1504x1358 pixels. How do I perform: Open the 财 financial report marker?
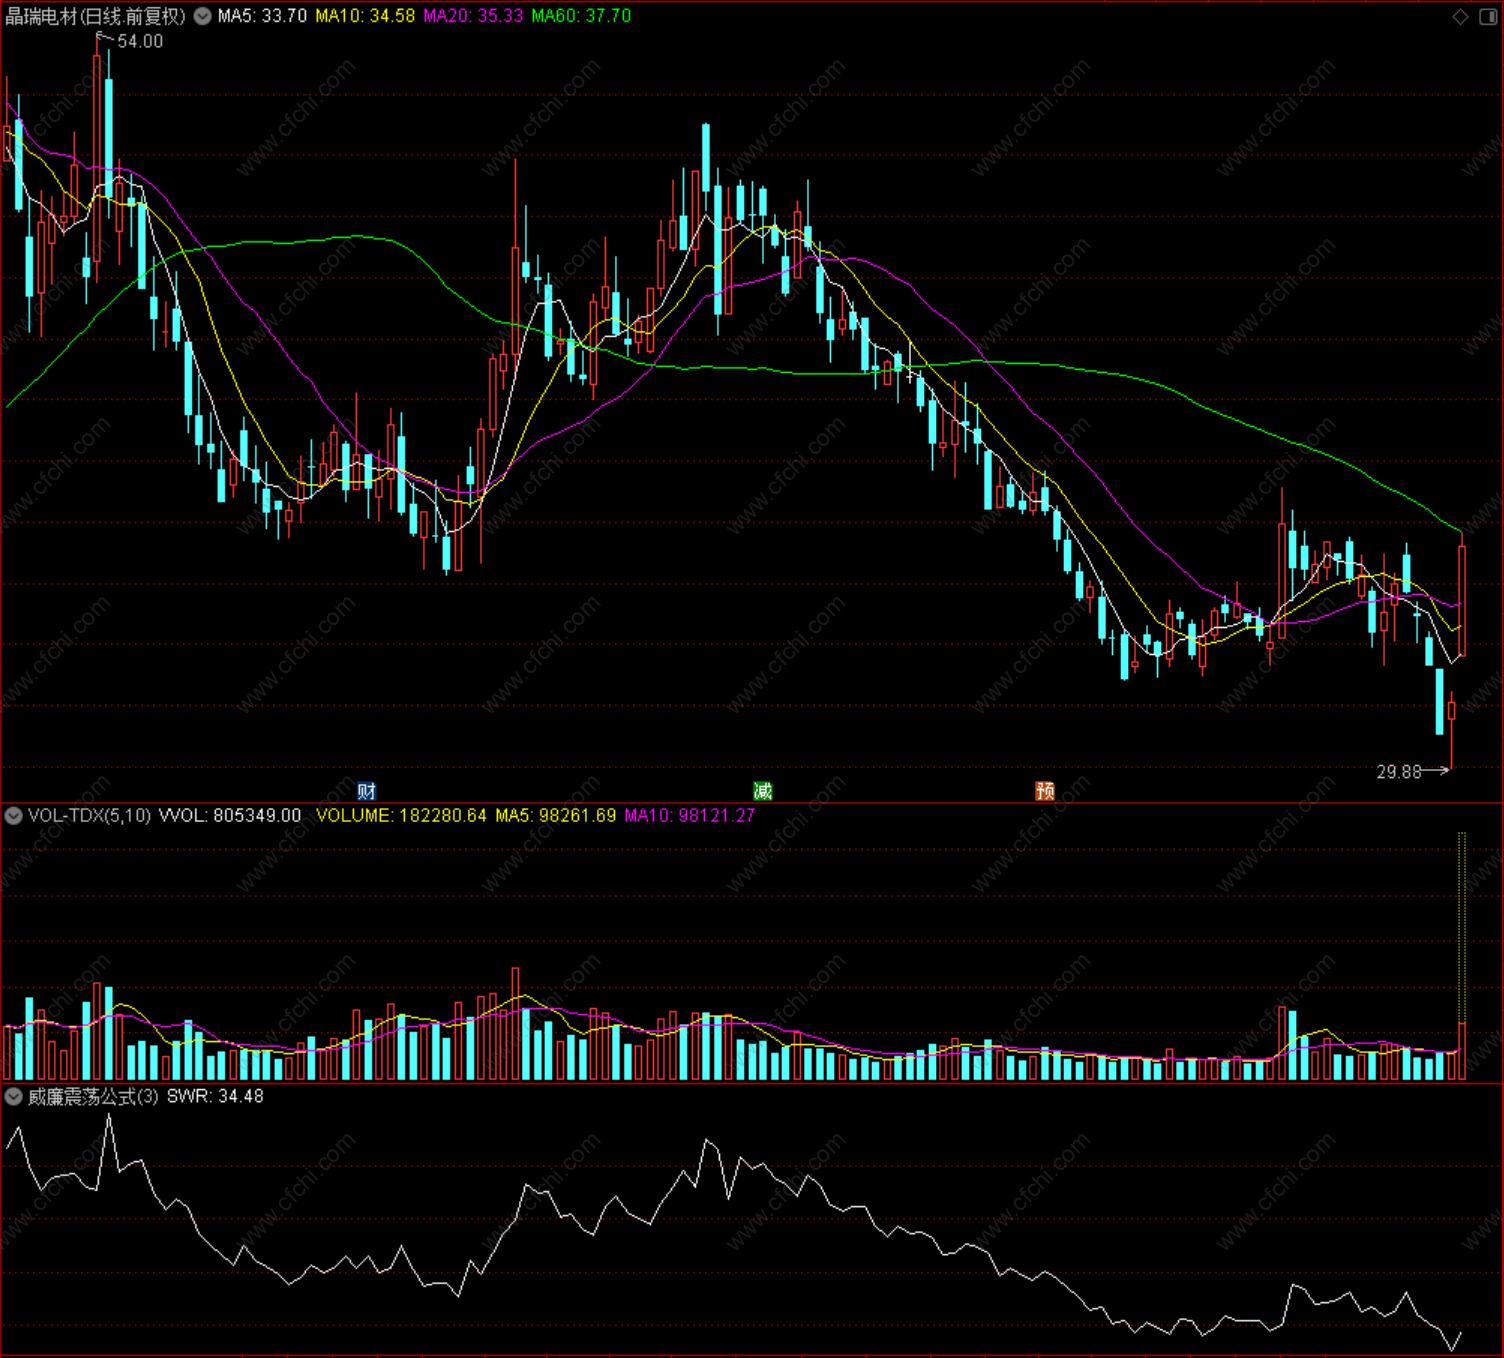point(367,791)
